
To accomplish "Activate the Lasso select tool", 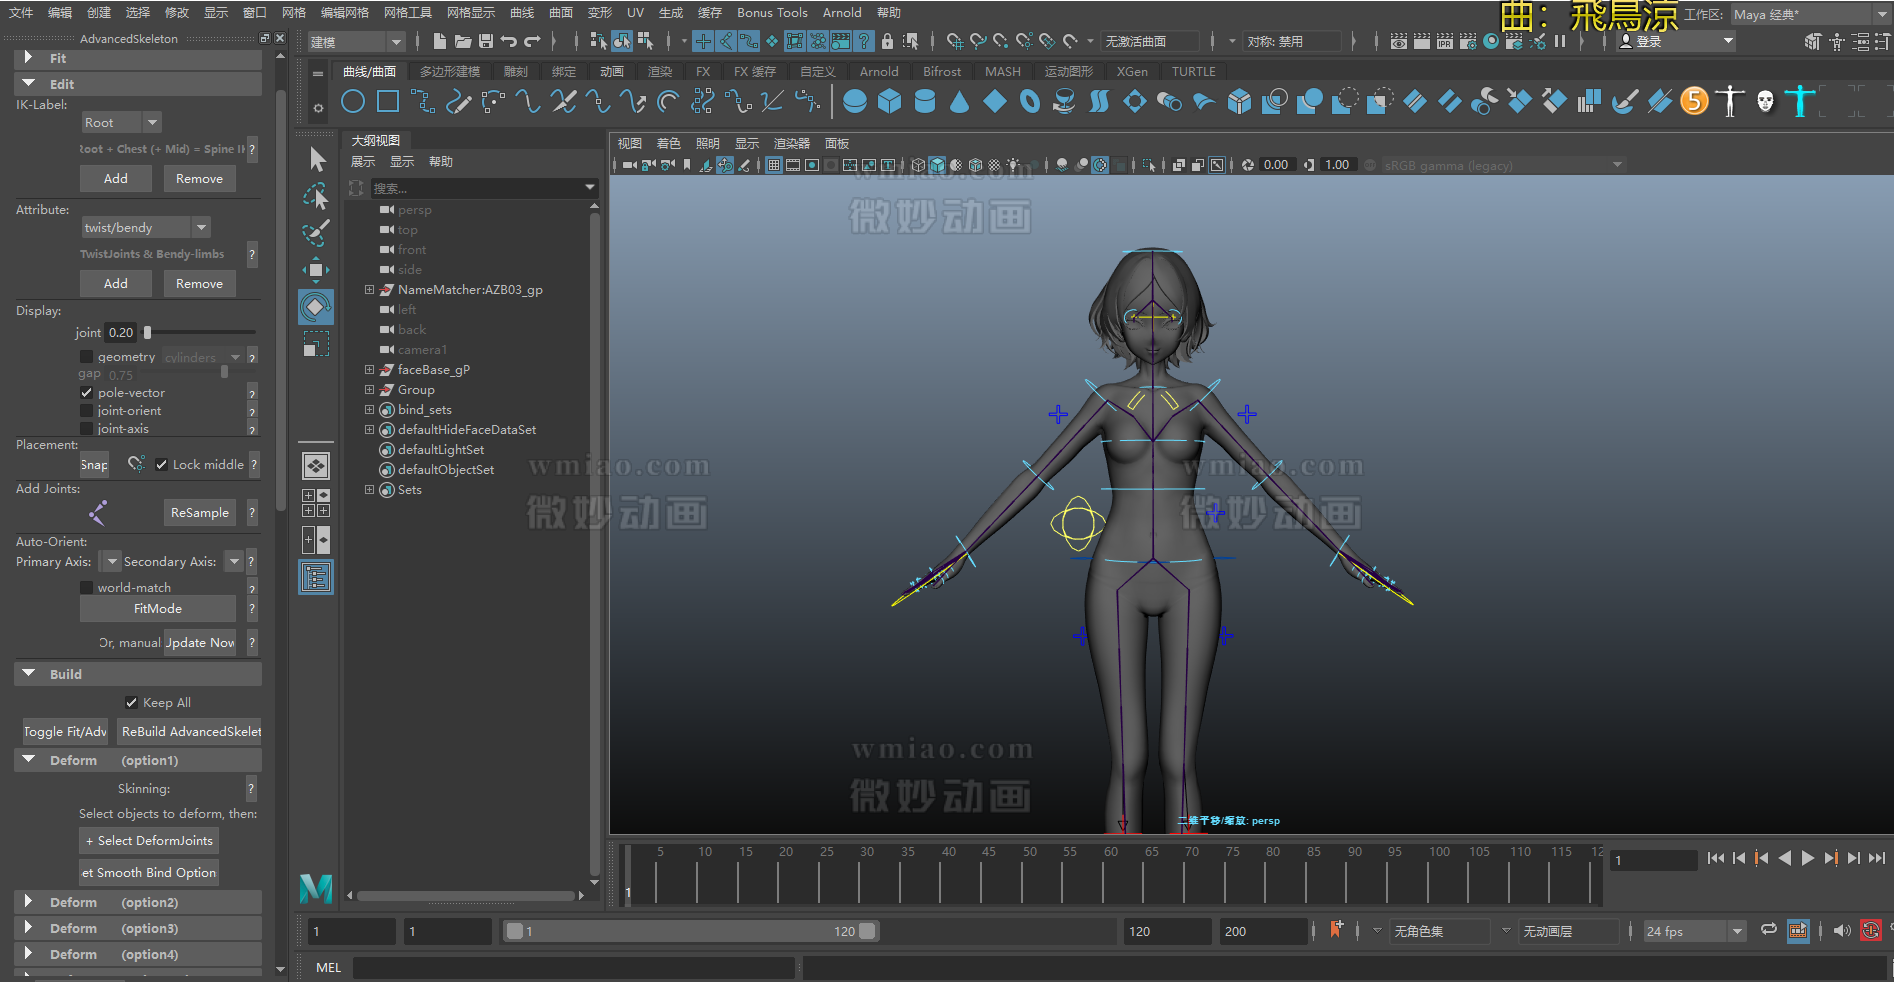I will 316,197.
